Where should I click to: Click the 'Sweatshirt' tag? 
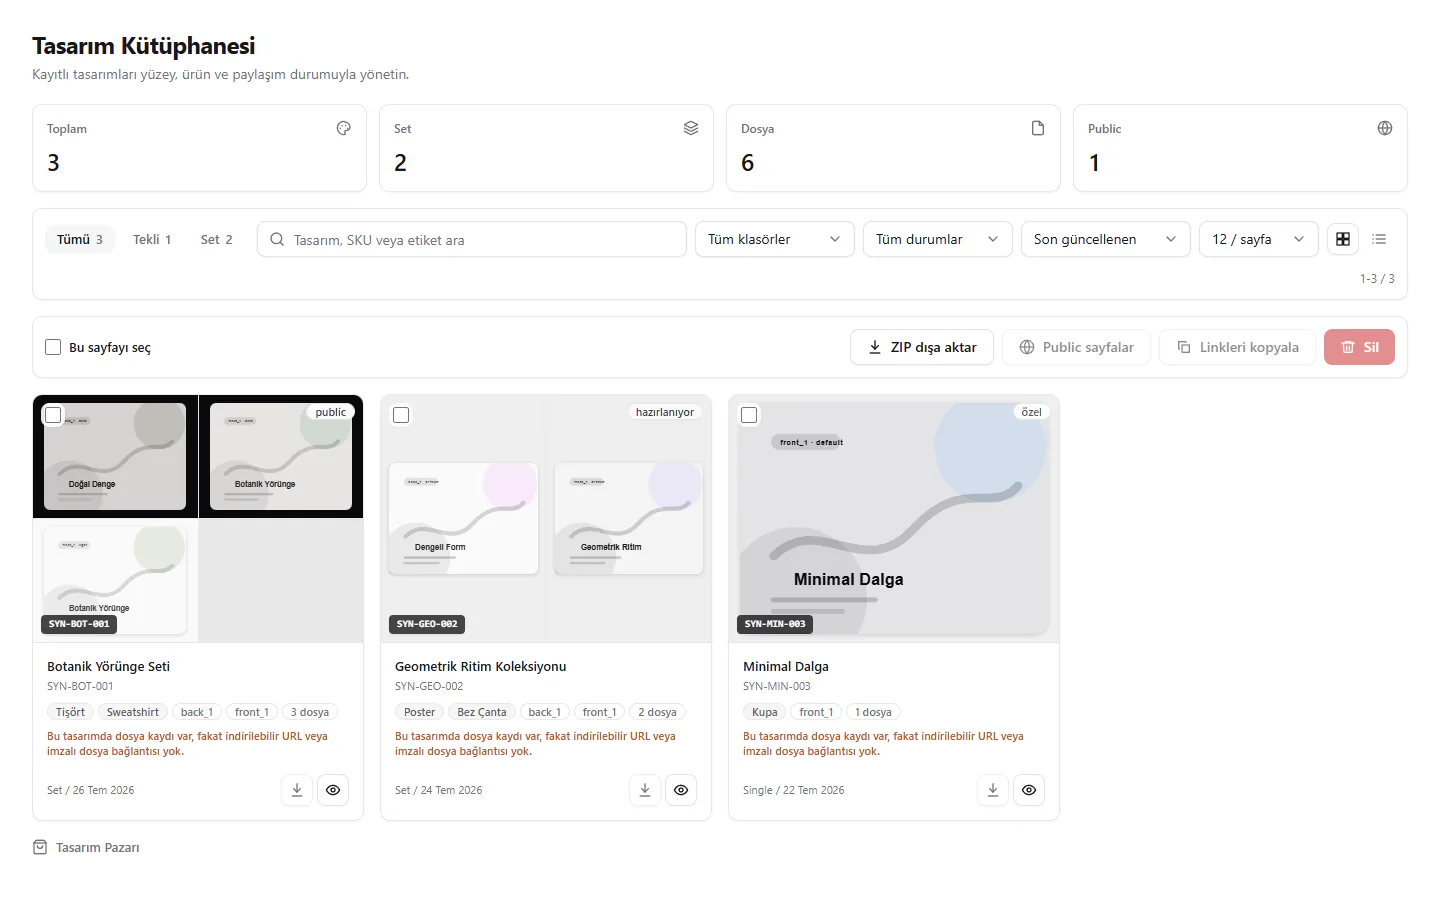(133, 712)
